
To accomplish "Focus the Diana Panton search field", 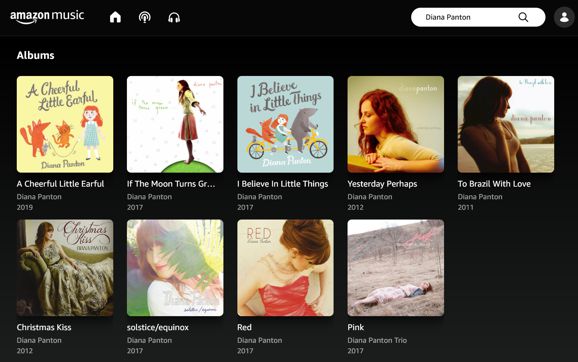I will (478, 17).
